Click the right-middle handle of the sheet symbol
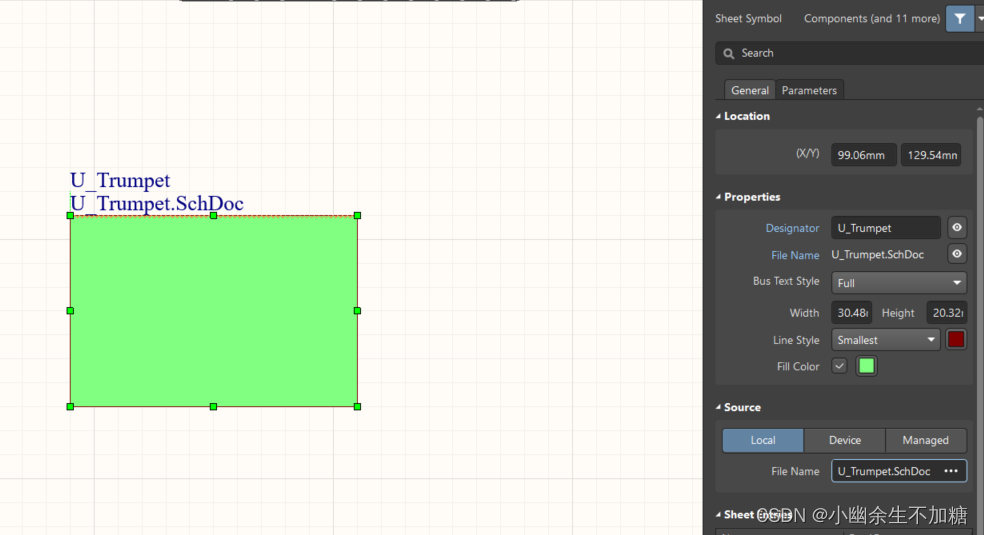Viewport: 984px width, 535px height. click(x=358, y=311)
